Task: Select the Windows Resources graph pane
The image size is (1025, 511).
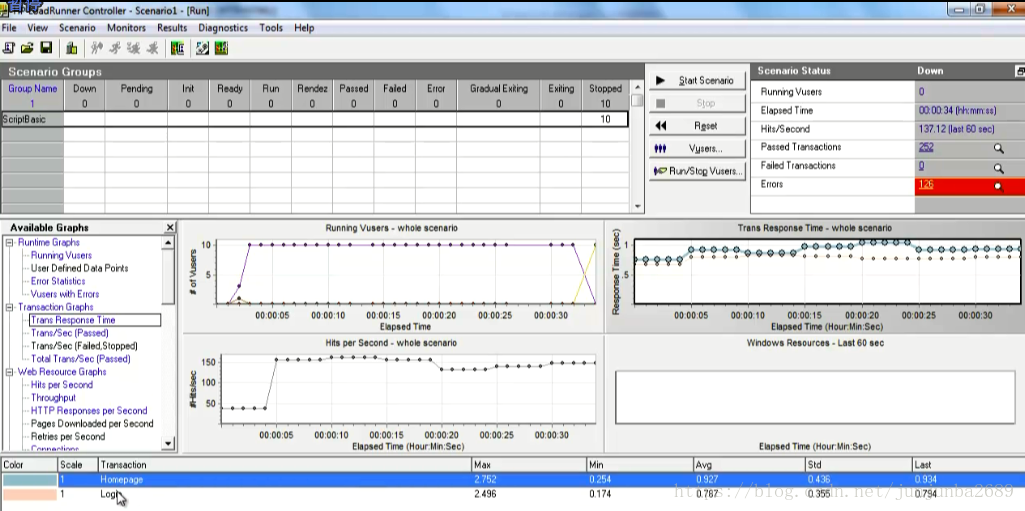Action: click(x=815, y=394)
